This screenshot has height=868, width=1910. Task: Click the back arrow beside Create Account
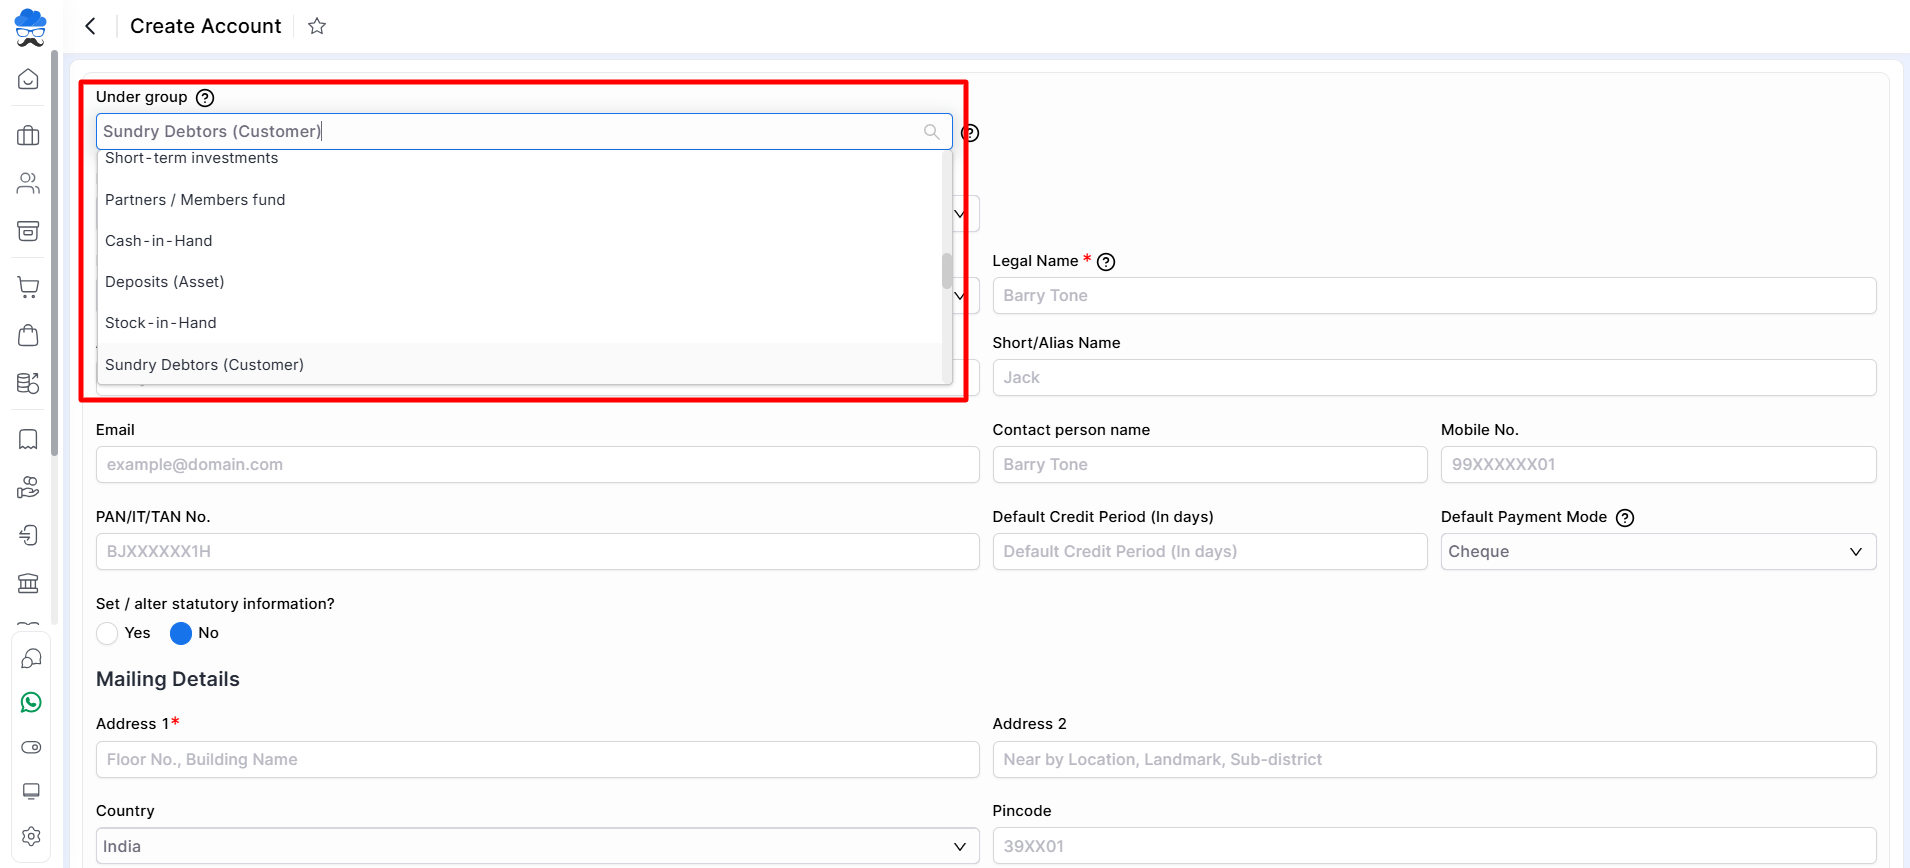[x=91, y=26]
